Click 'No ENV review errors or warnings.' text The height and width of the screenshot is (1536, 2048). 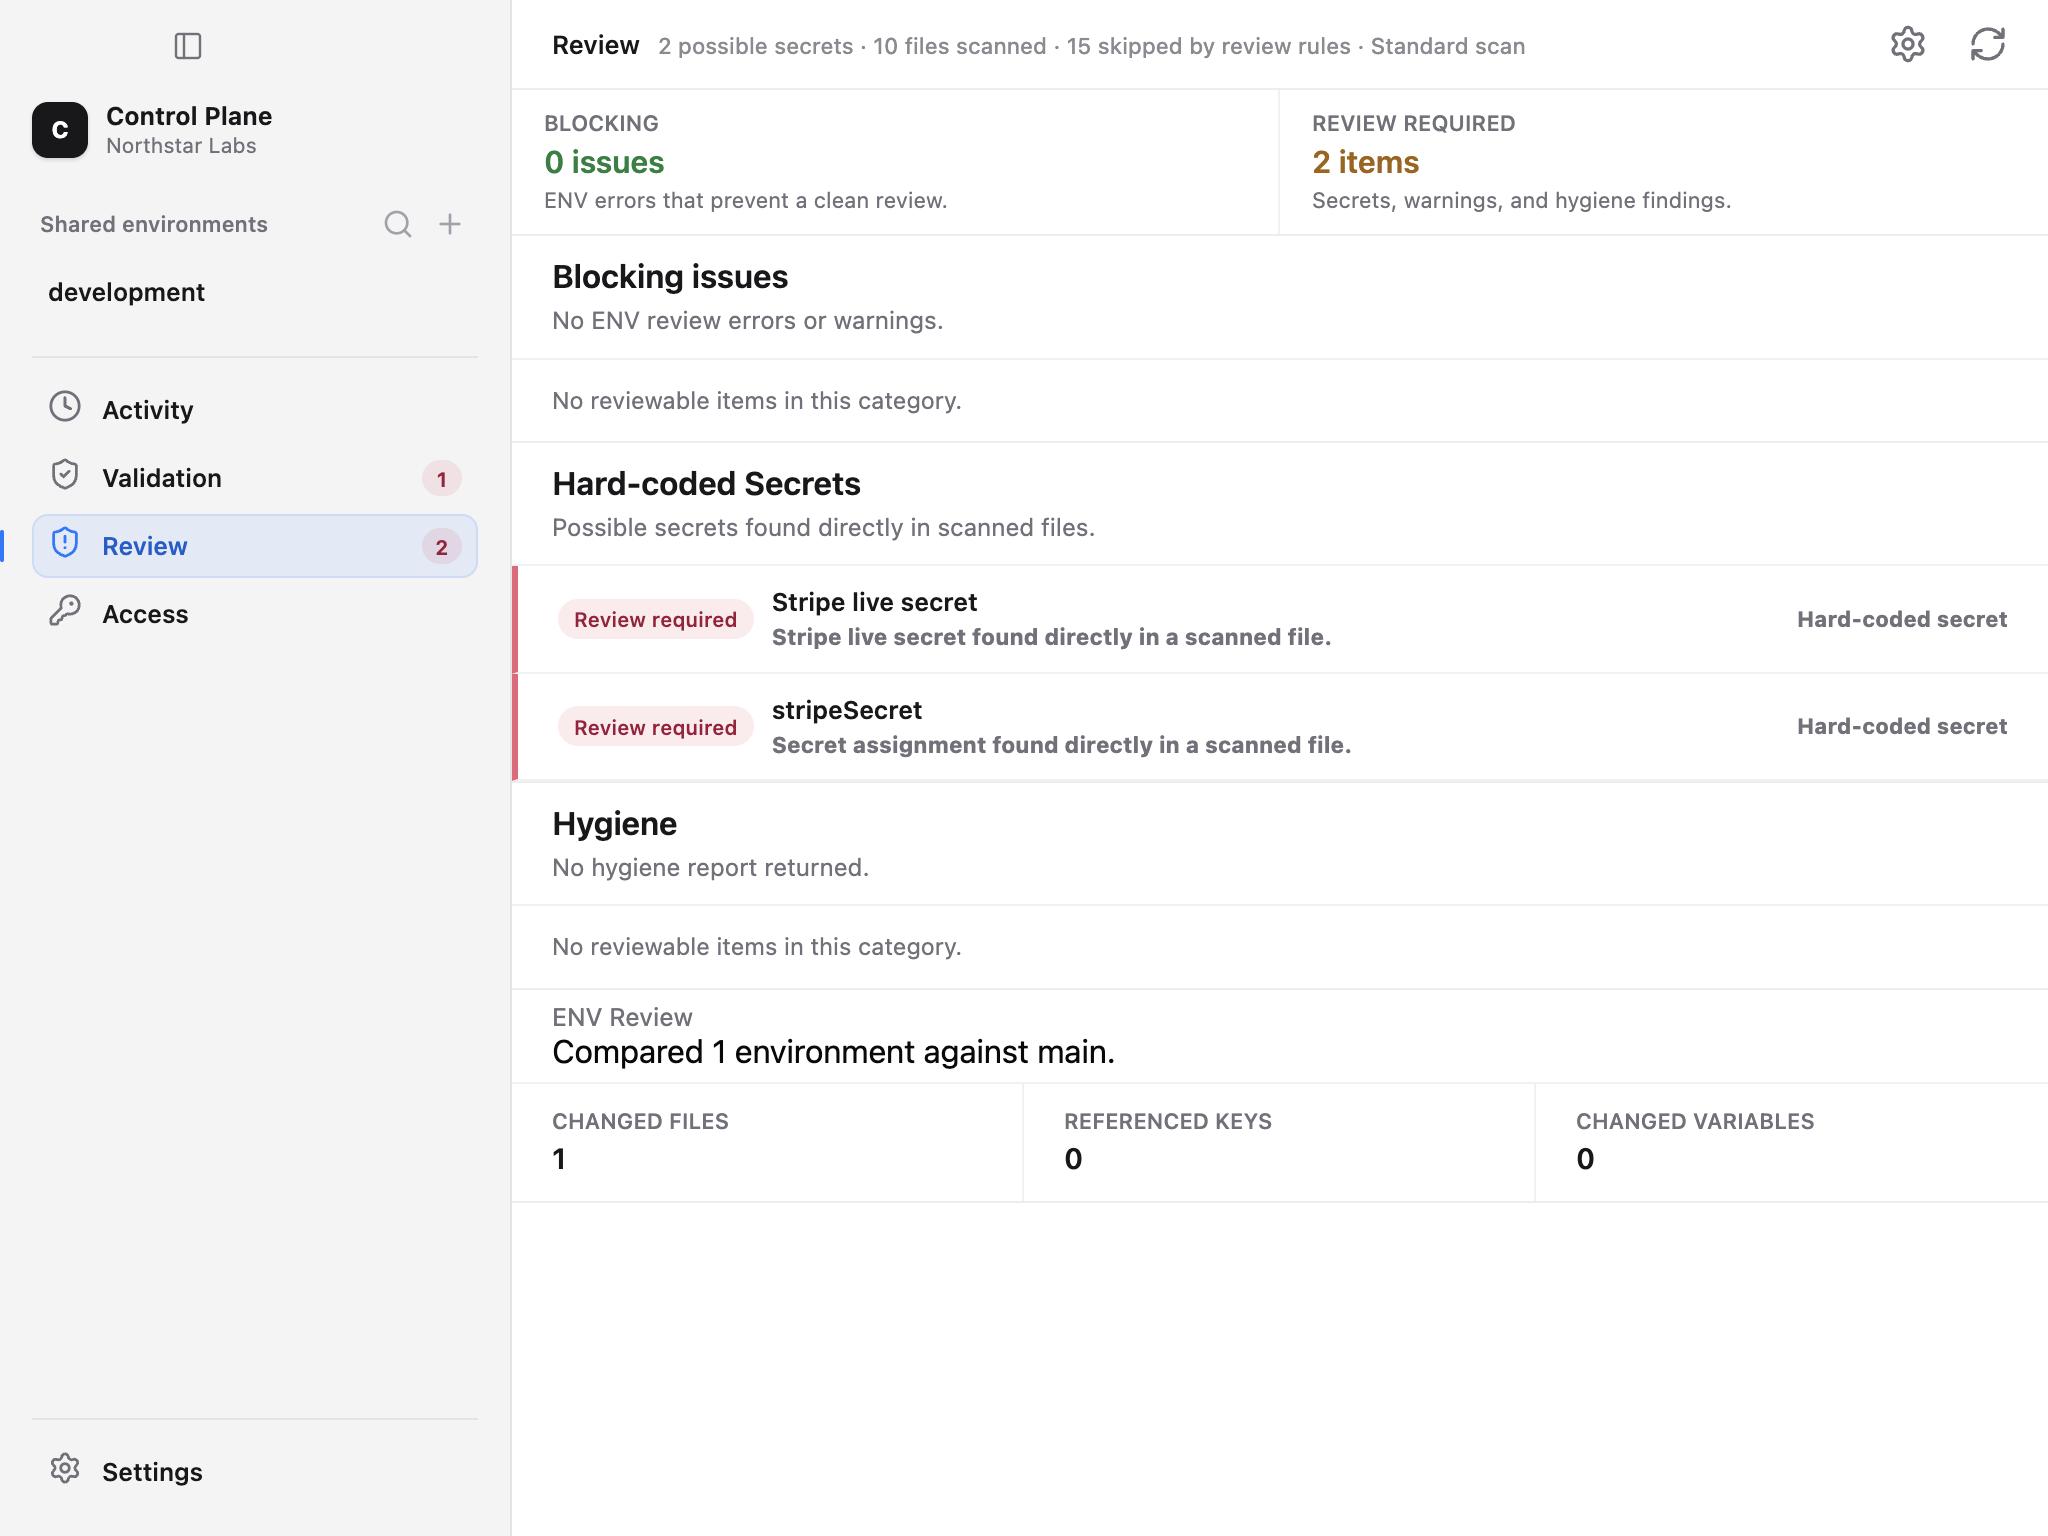tap(747, 321)
